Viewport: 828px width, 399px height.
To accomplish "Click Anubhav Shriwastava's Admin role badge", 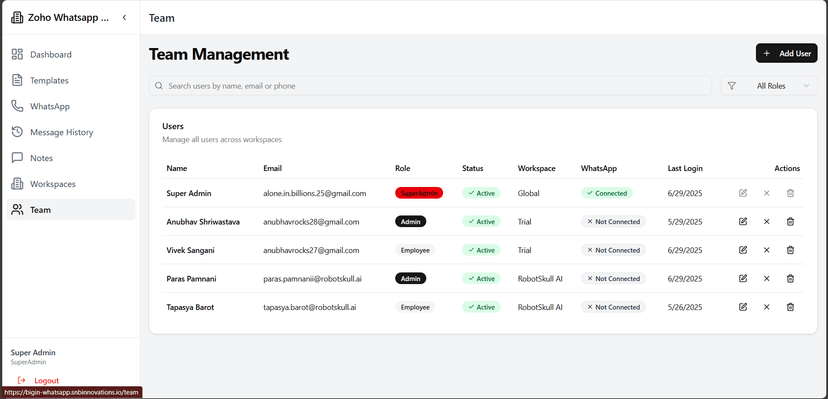I will (410, 222).
